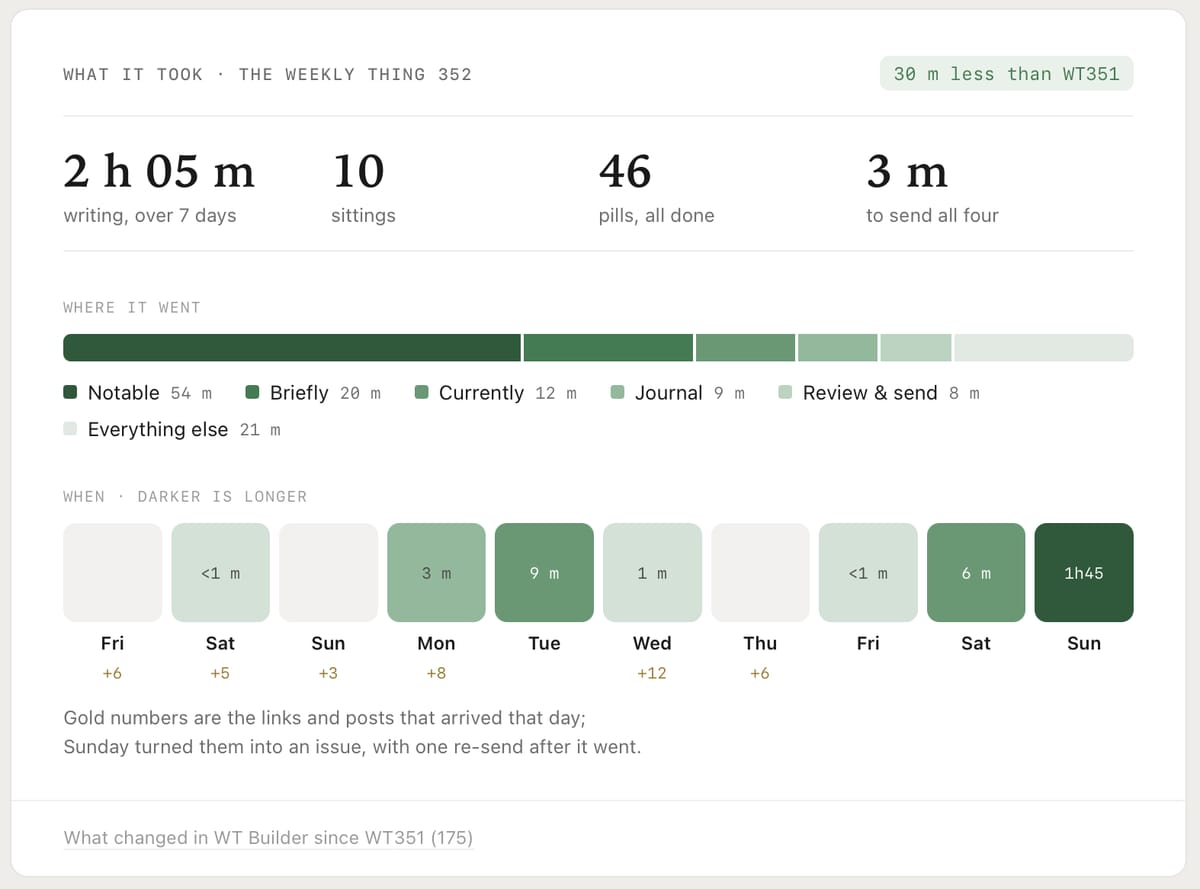This screenshot has height=889, width=1200.
Task: Click the '+12' gold number under Wed
Action: pos(652,673)
